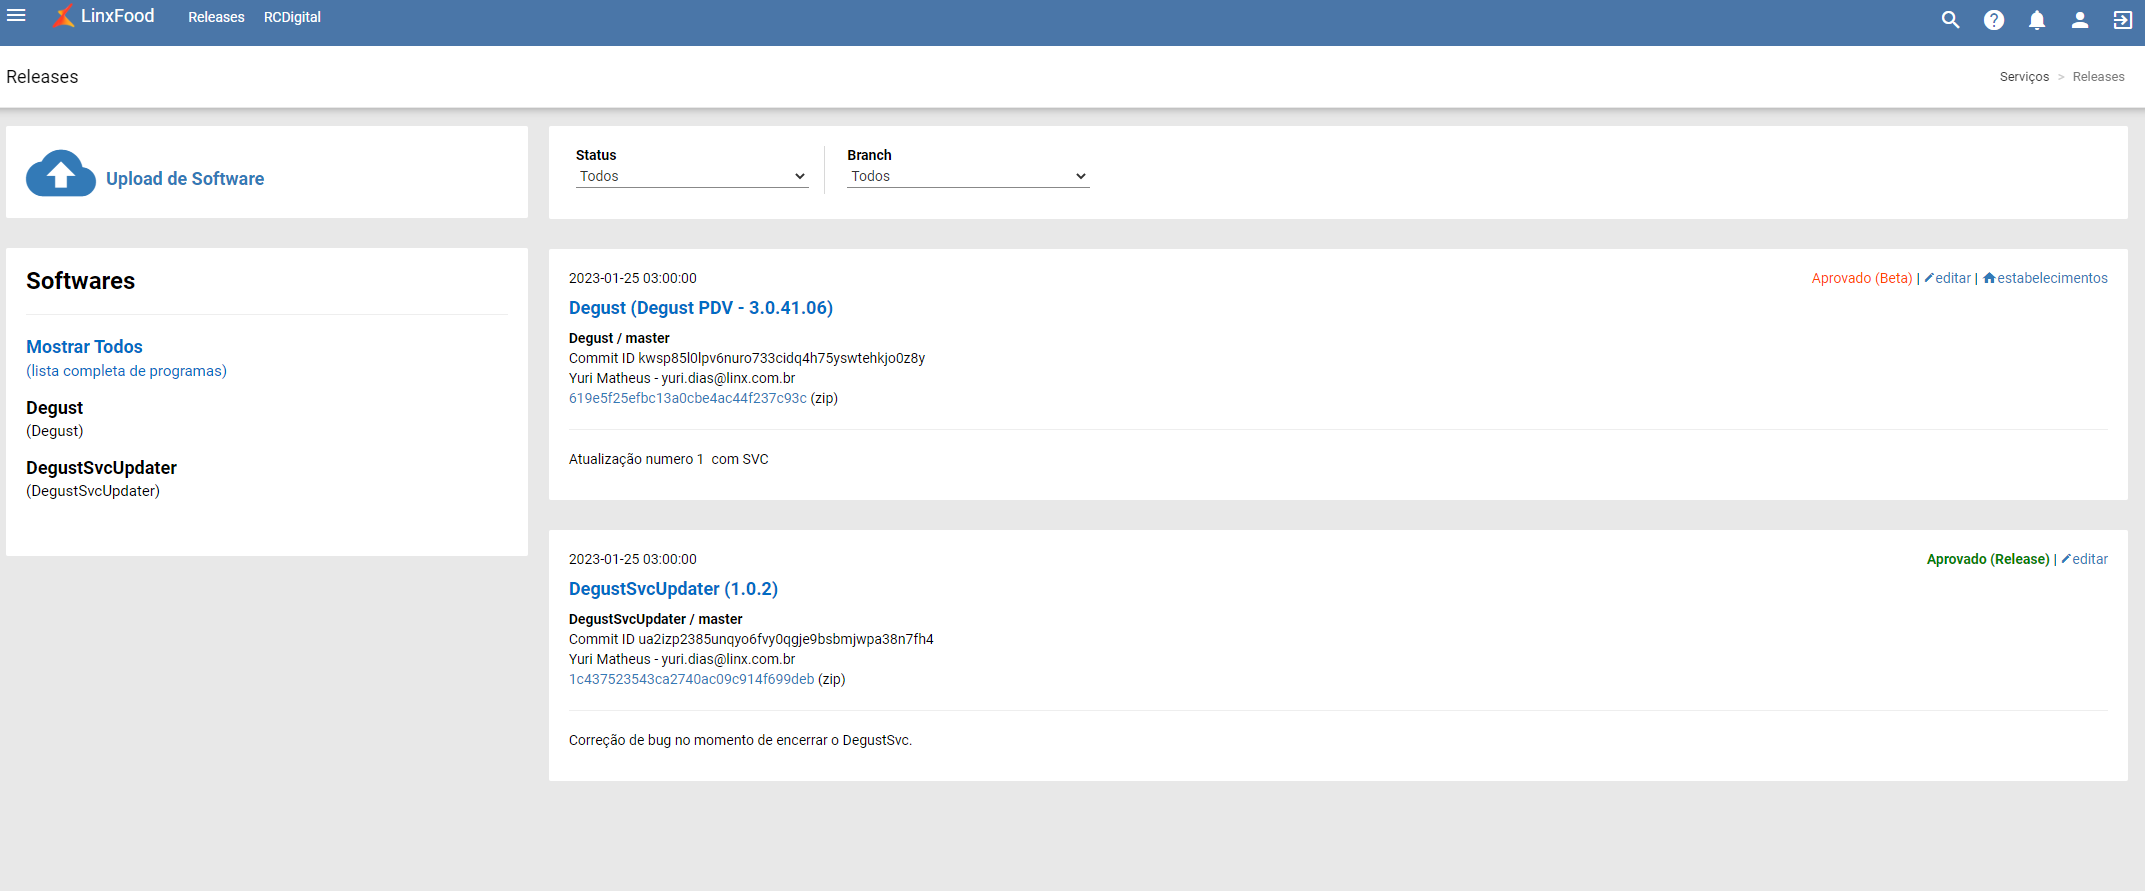Screen dimensions: 2145x891
Task: Click editar on the Degust PDV release
Action: (1953, 278)
